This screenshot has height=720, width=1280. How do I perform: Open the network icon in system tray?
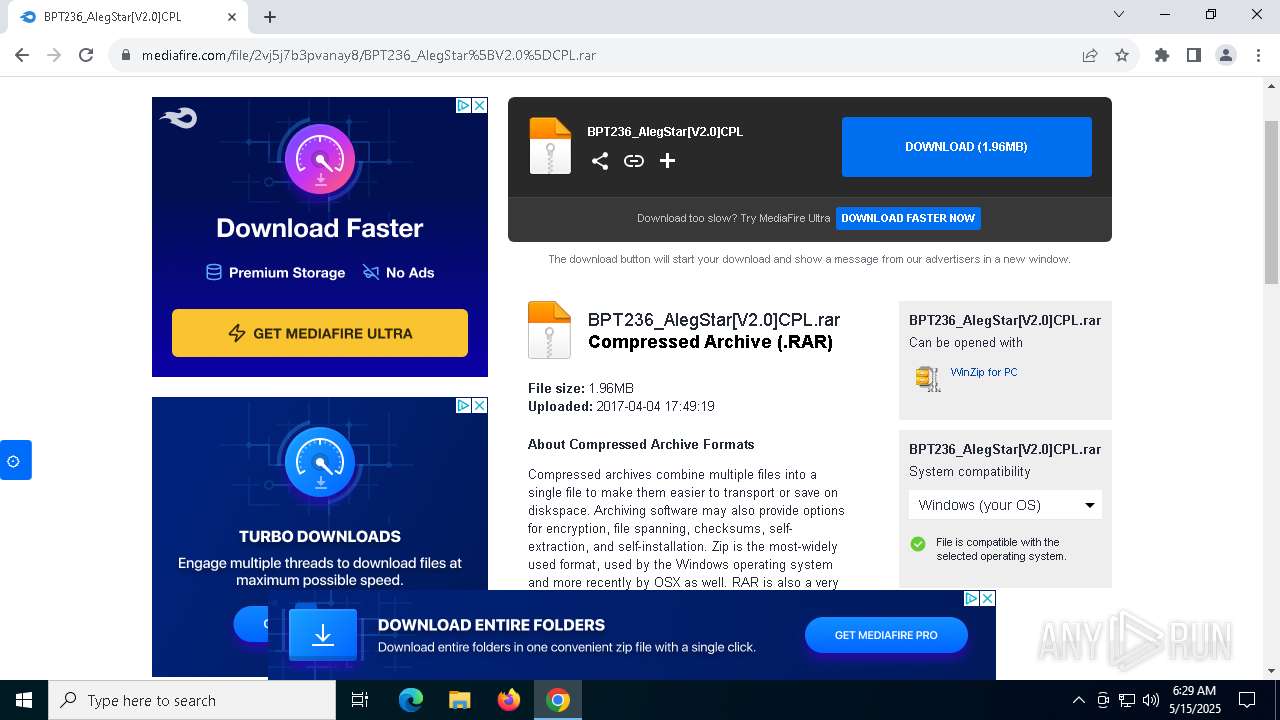(x=1127, y=700)
